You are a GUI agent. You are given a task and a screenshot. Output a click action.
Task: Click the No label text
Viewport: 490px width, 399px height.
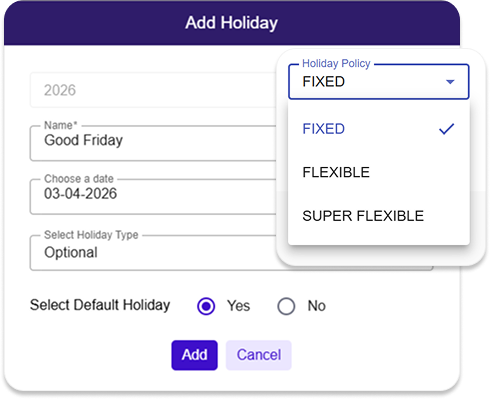coord(316,306)
